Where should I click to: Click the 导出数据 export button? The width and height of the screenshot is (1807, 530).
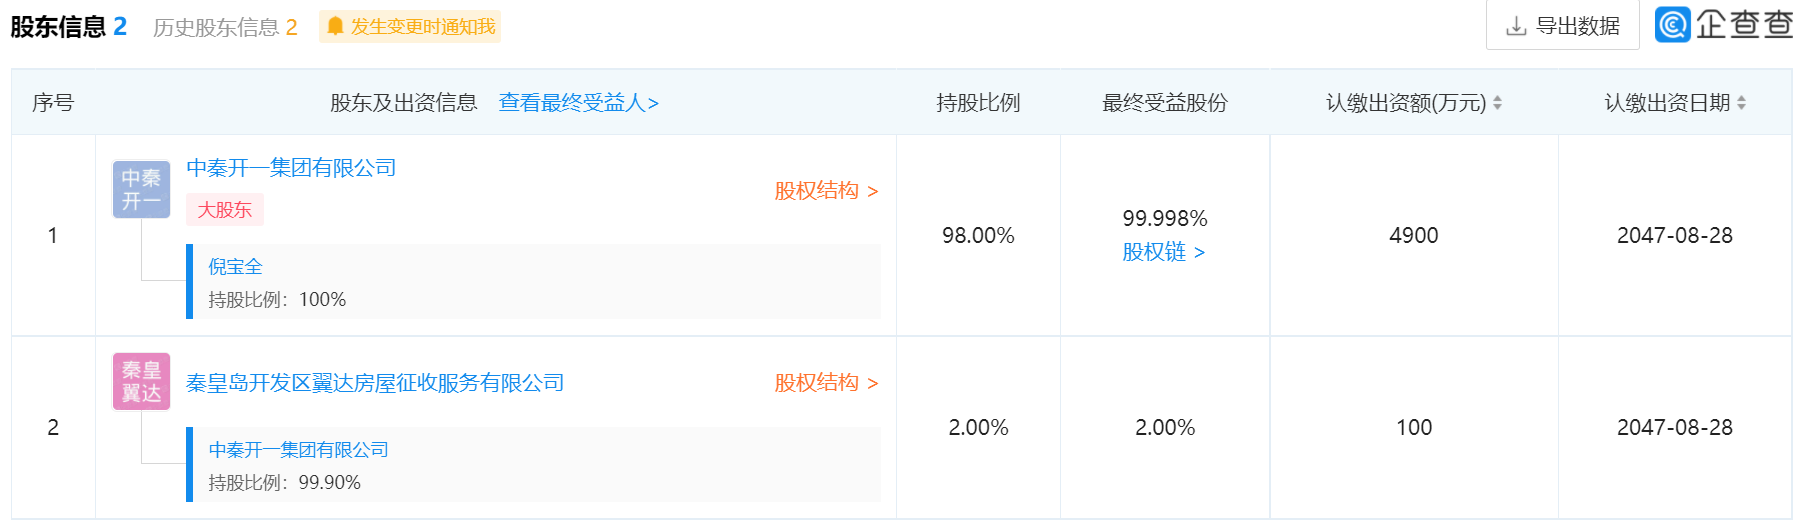pos(1563,25)
